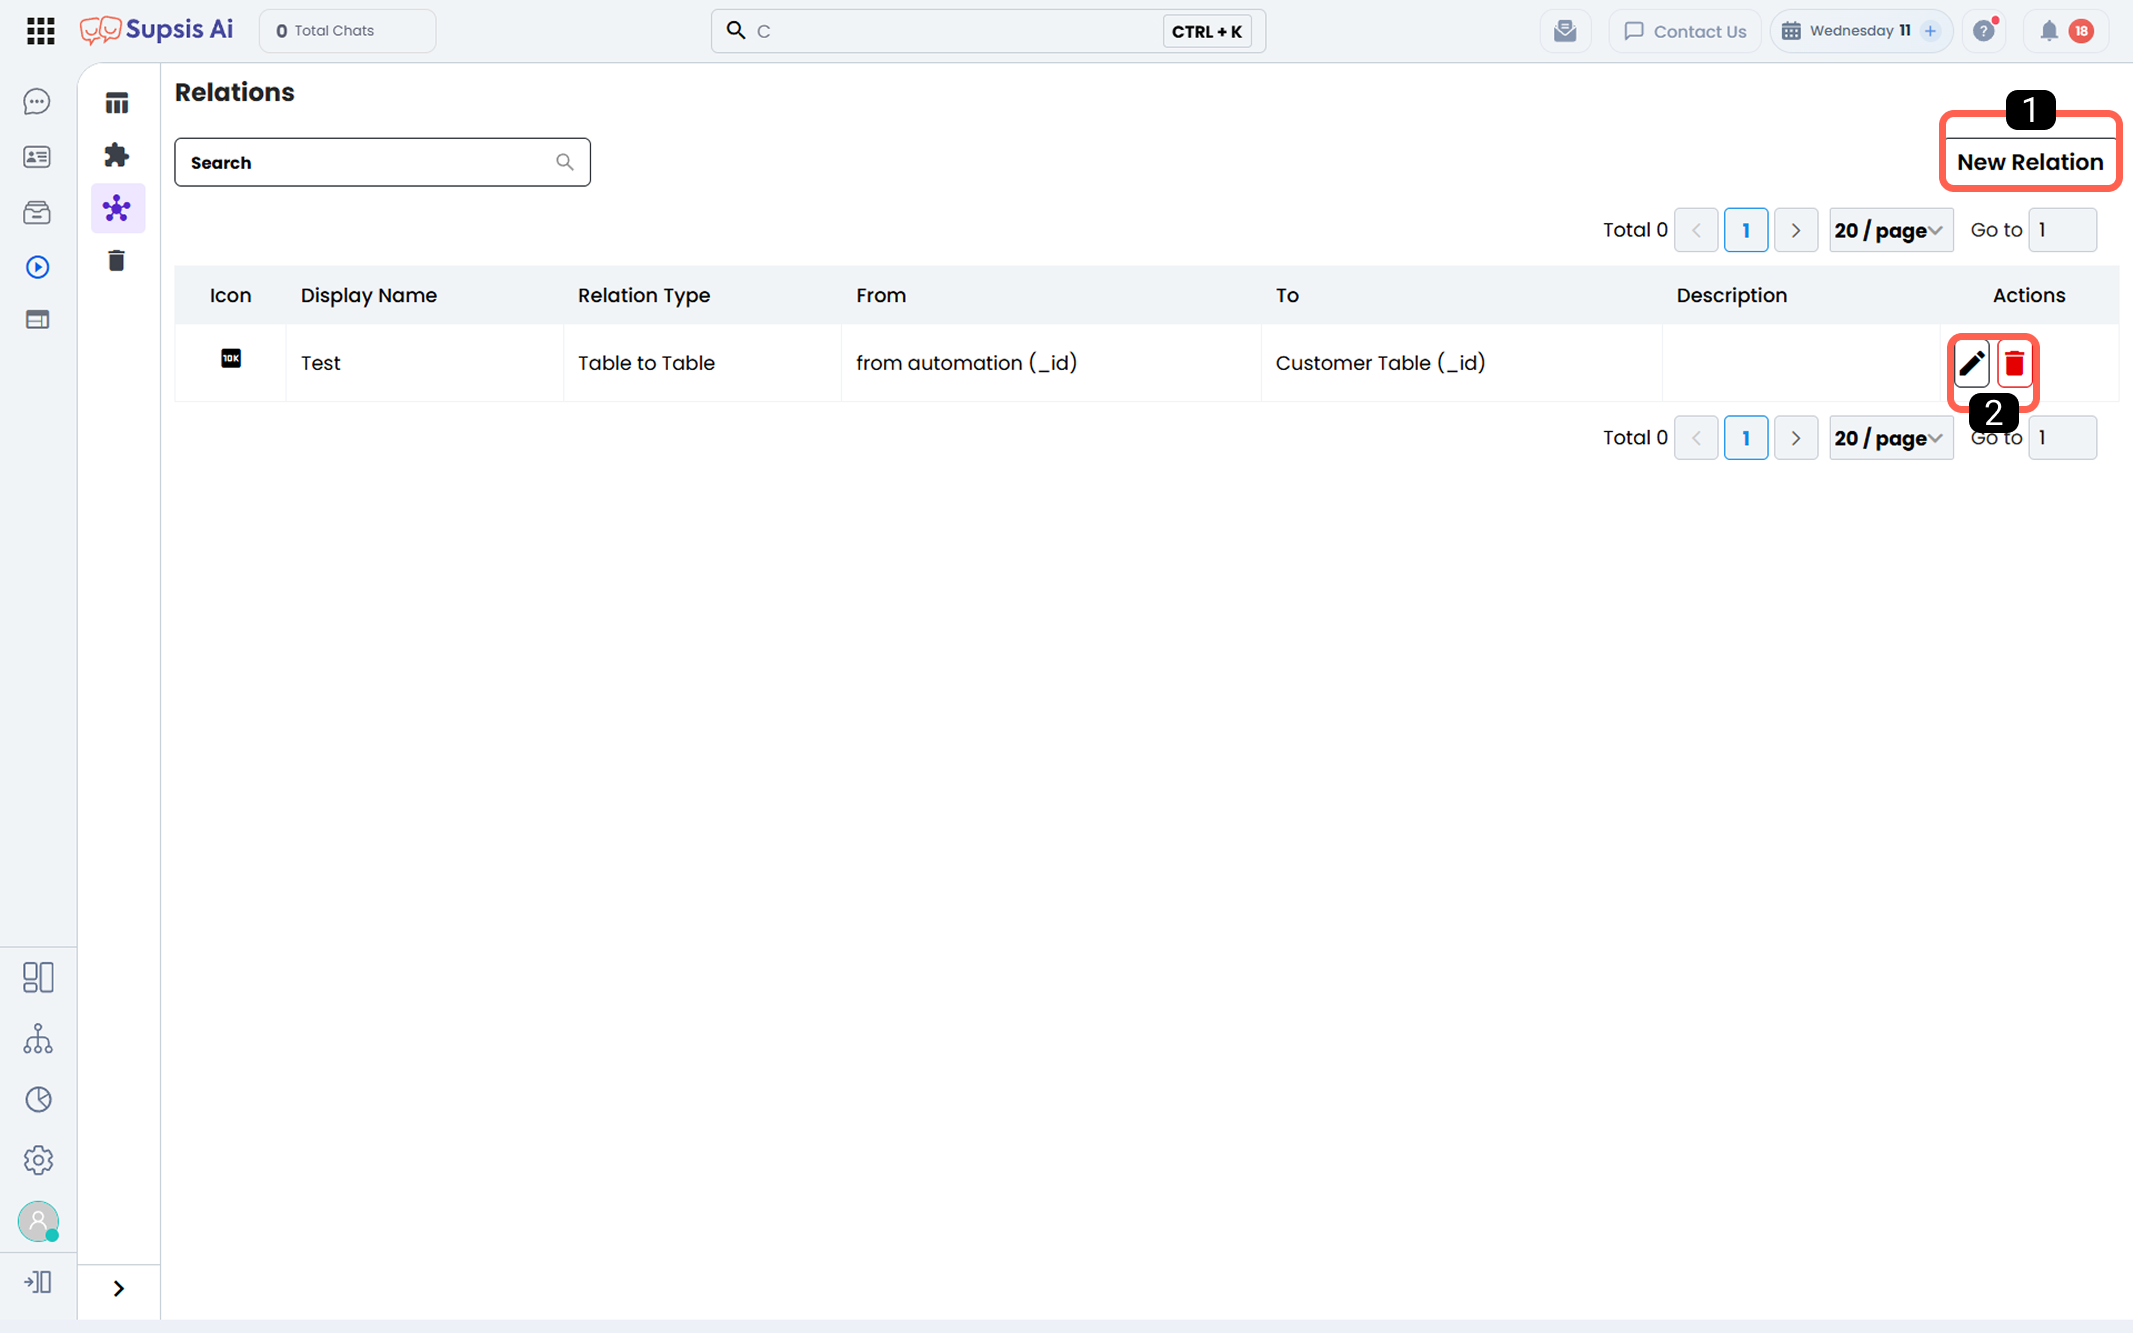Open the bottom 20 / page dropdown
The image size is (2133, 1333).
1890,438
